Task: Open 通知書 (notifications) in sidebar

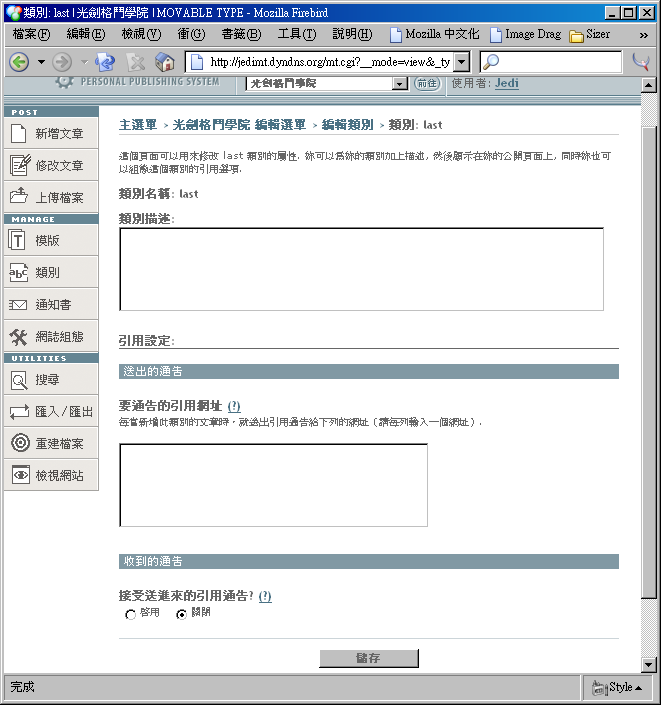Action: point(51,304)
